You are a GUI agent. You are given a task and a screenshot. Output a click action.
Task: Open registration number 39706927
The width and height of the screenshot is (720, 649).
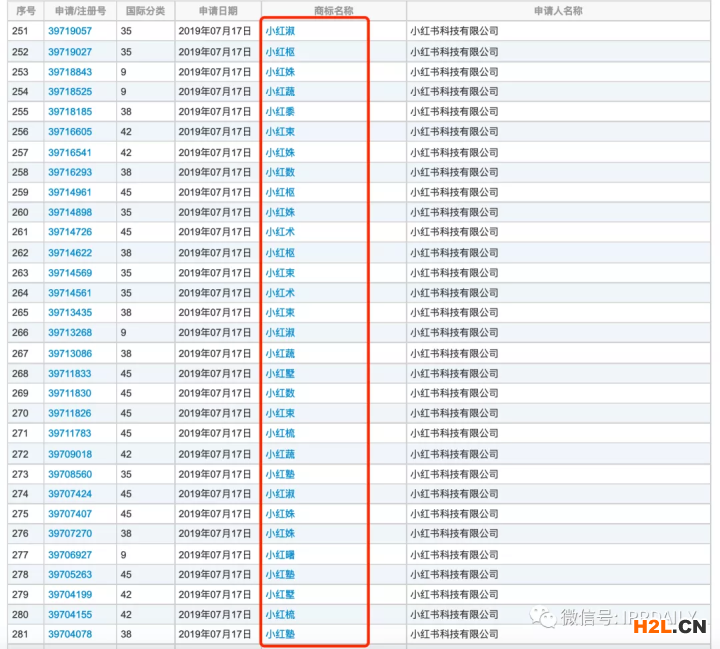tap(70, 555)
